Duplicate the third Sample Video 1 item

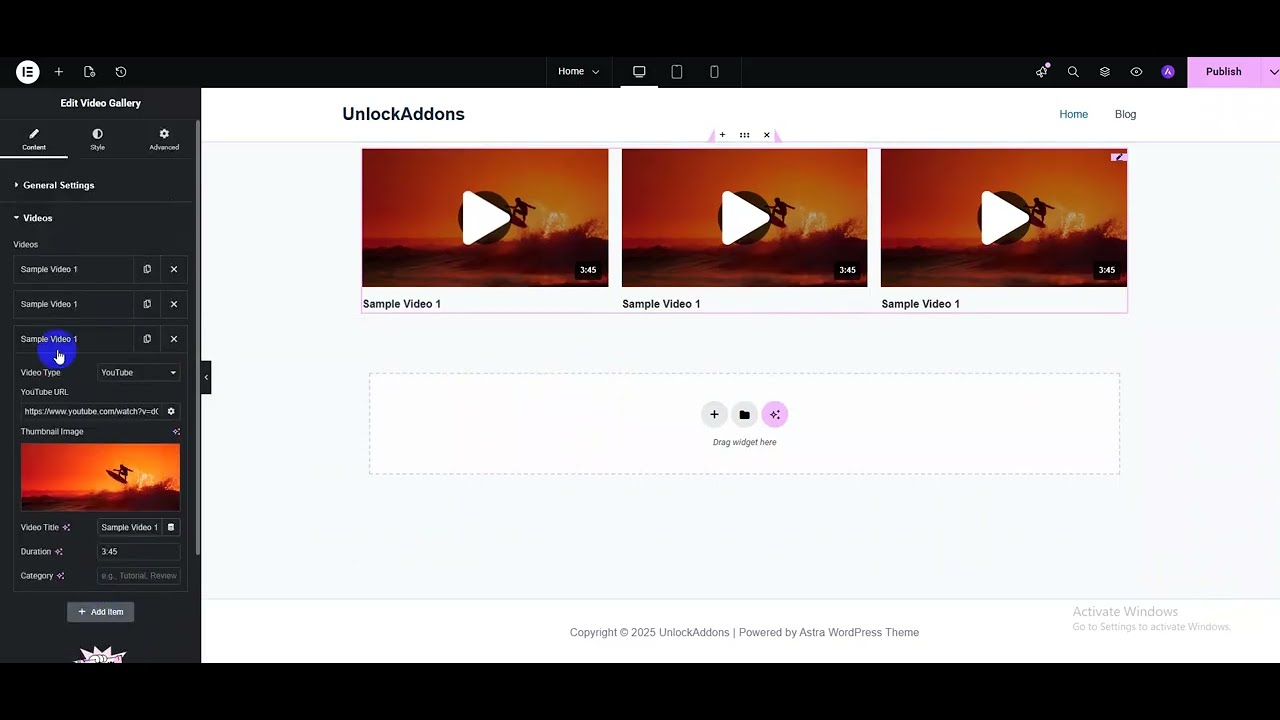(147, 339)
